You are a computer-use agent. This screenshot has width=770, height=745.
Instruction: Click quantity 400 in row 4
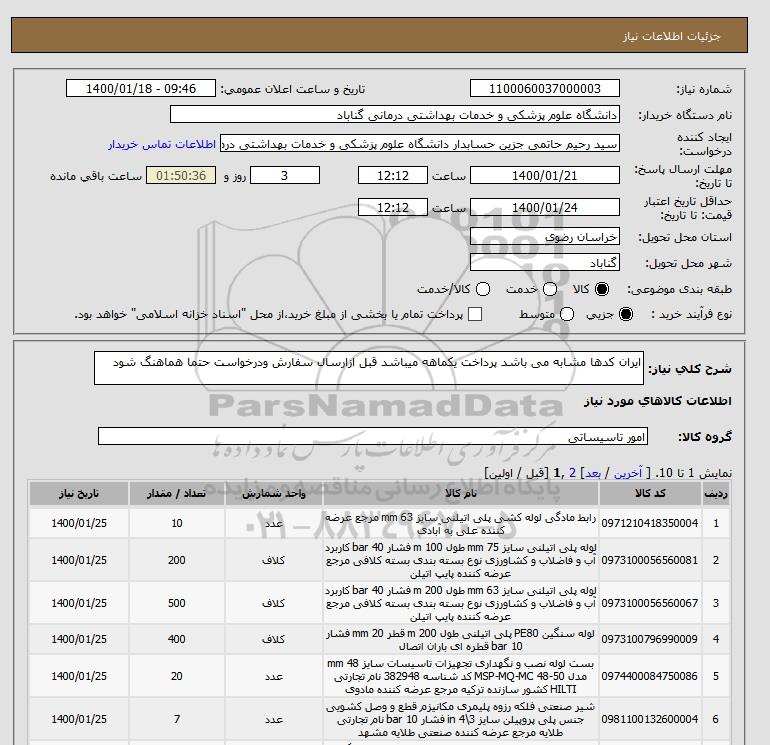[177, 639]
